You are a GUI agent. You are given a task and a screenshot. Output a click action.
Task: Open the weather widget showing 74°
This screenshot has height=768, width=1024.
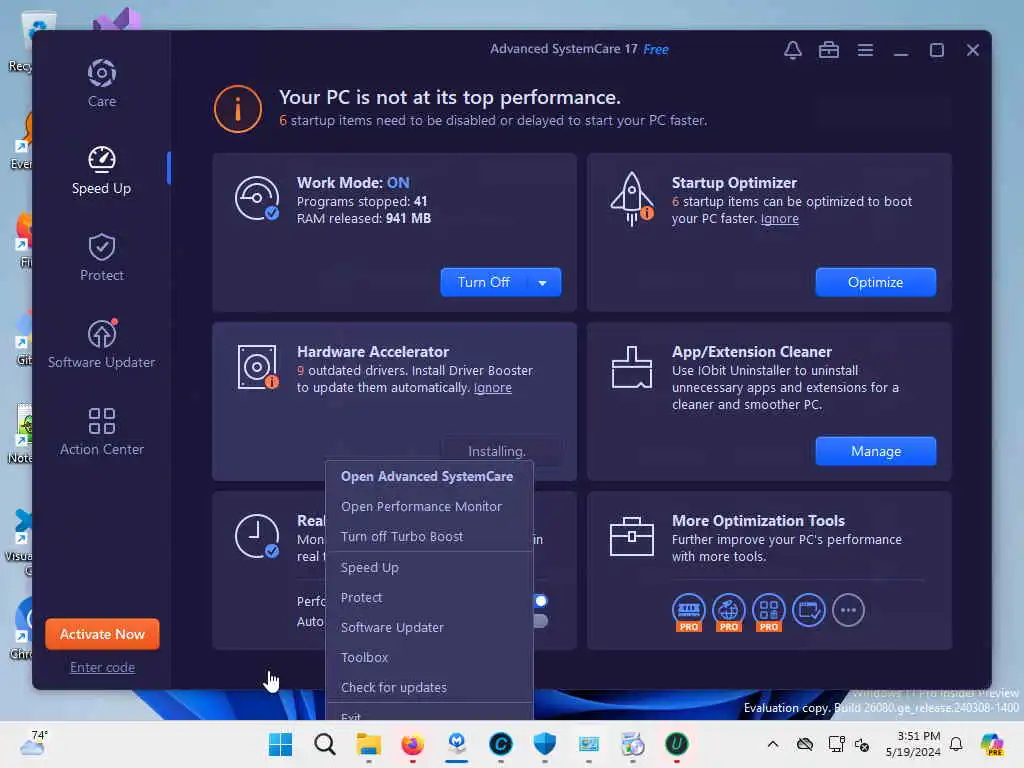coord(33,744)
